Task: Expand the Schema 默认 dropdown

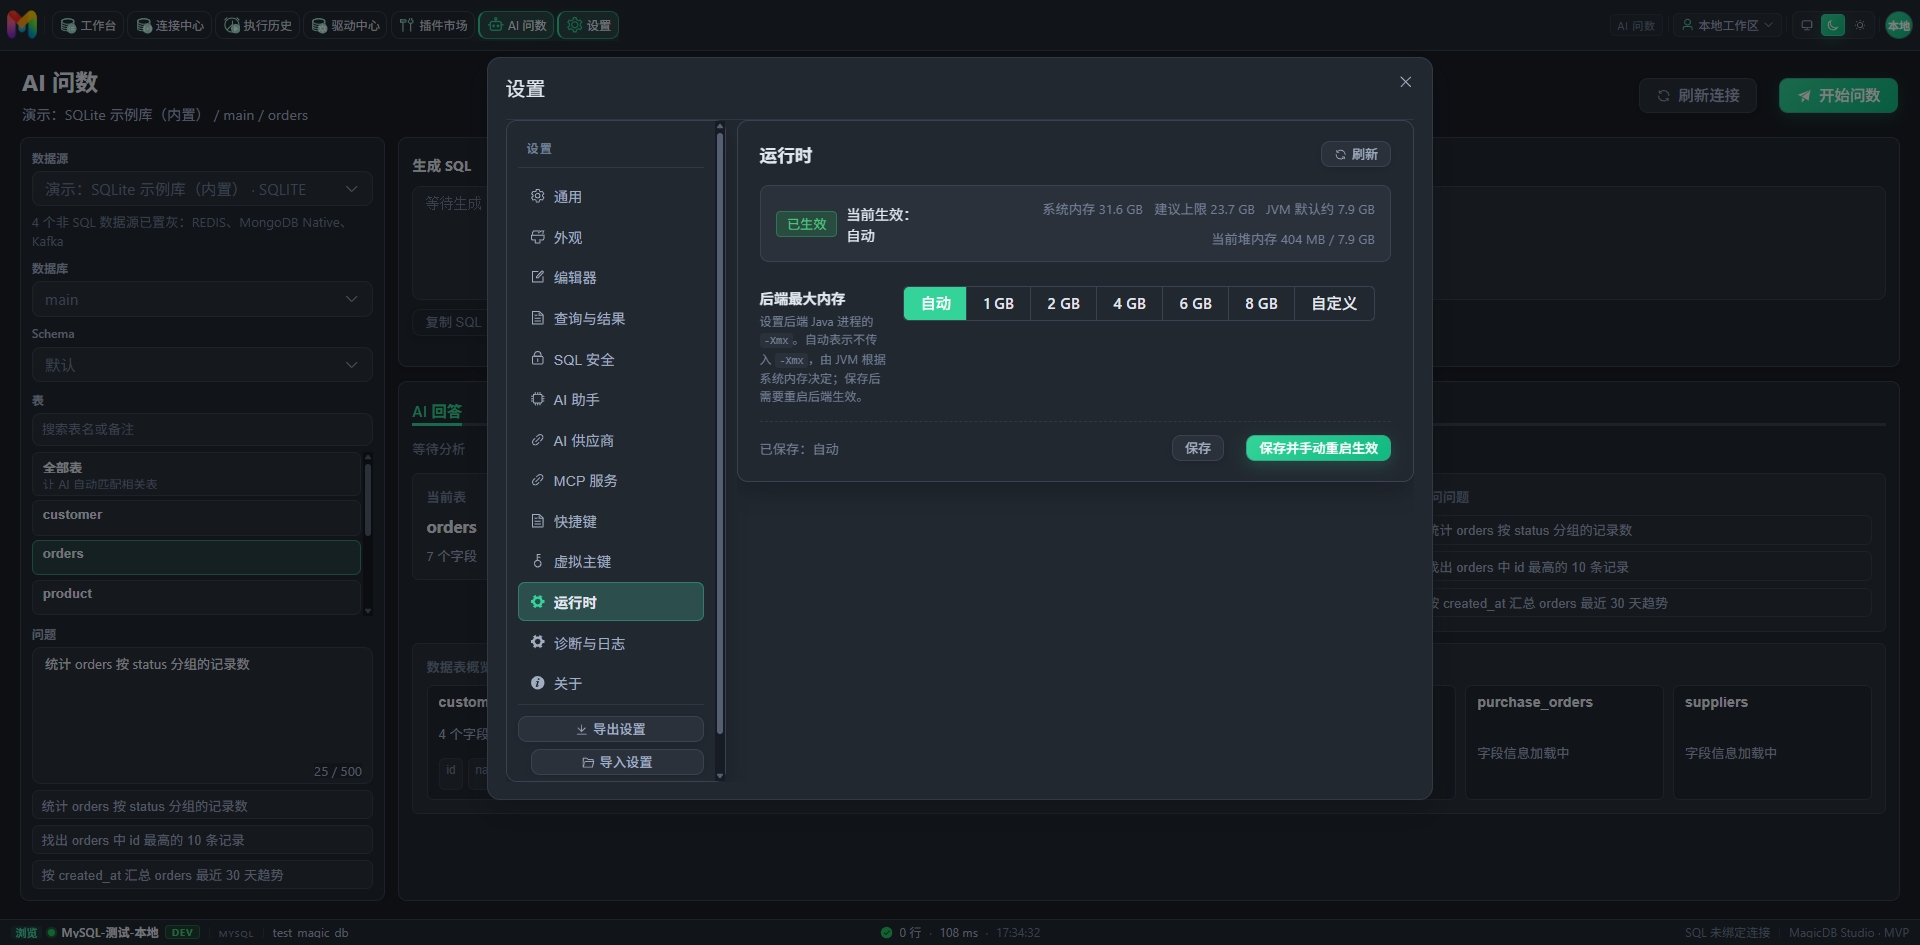Action: point(202,365)
